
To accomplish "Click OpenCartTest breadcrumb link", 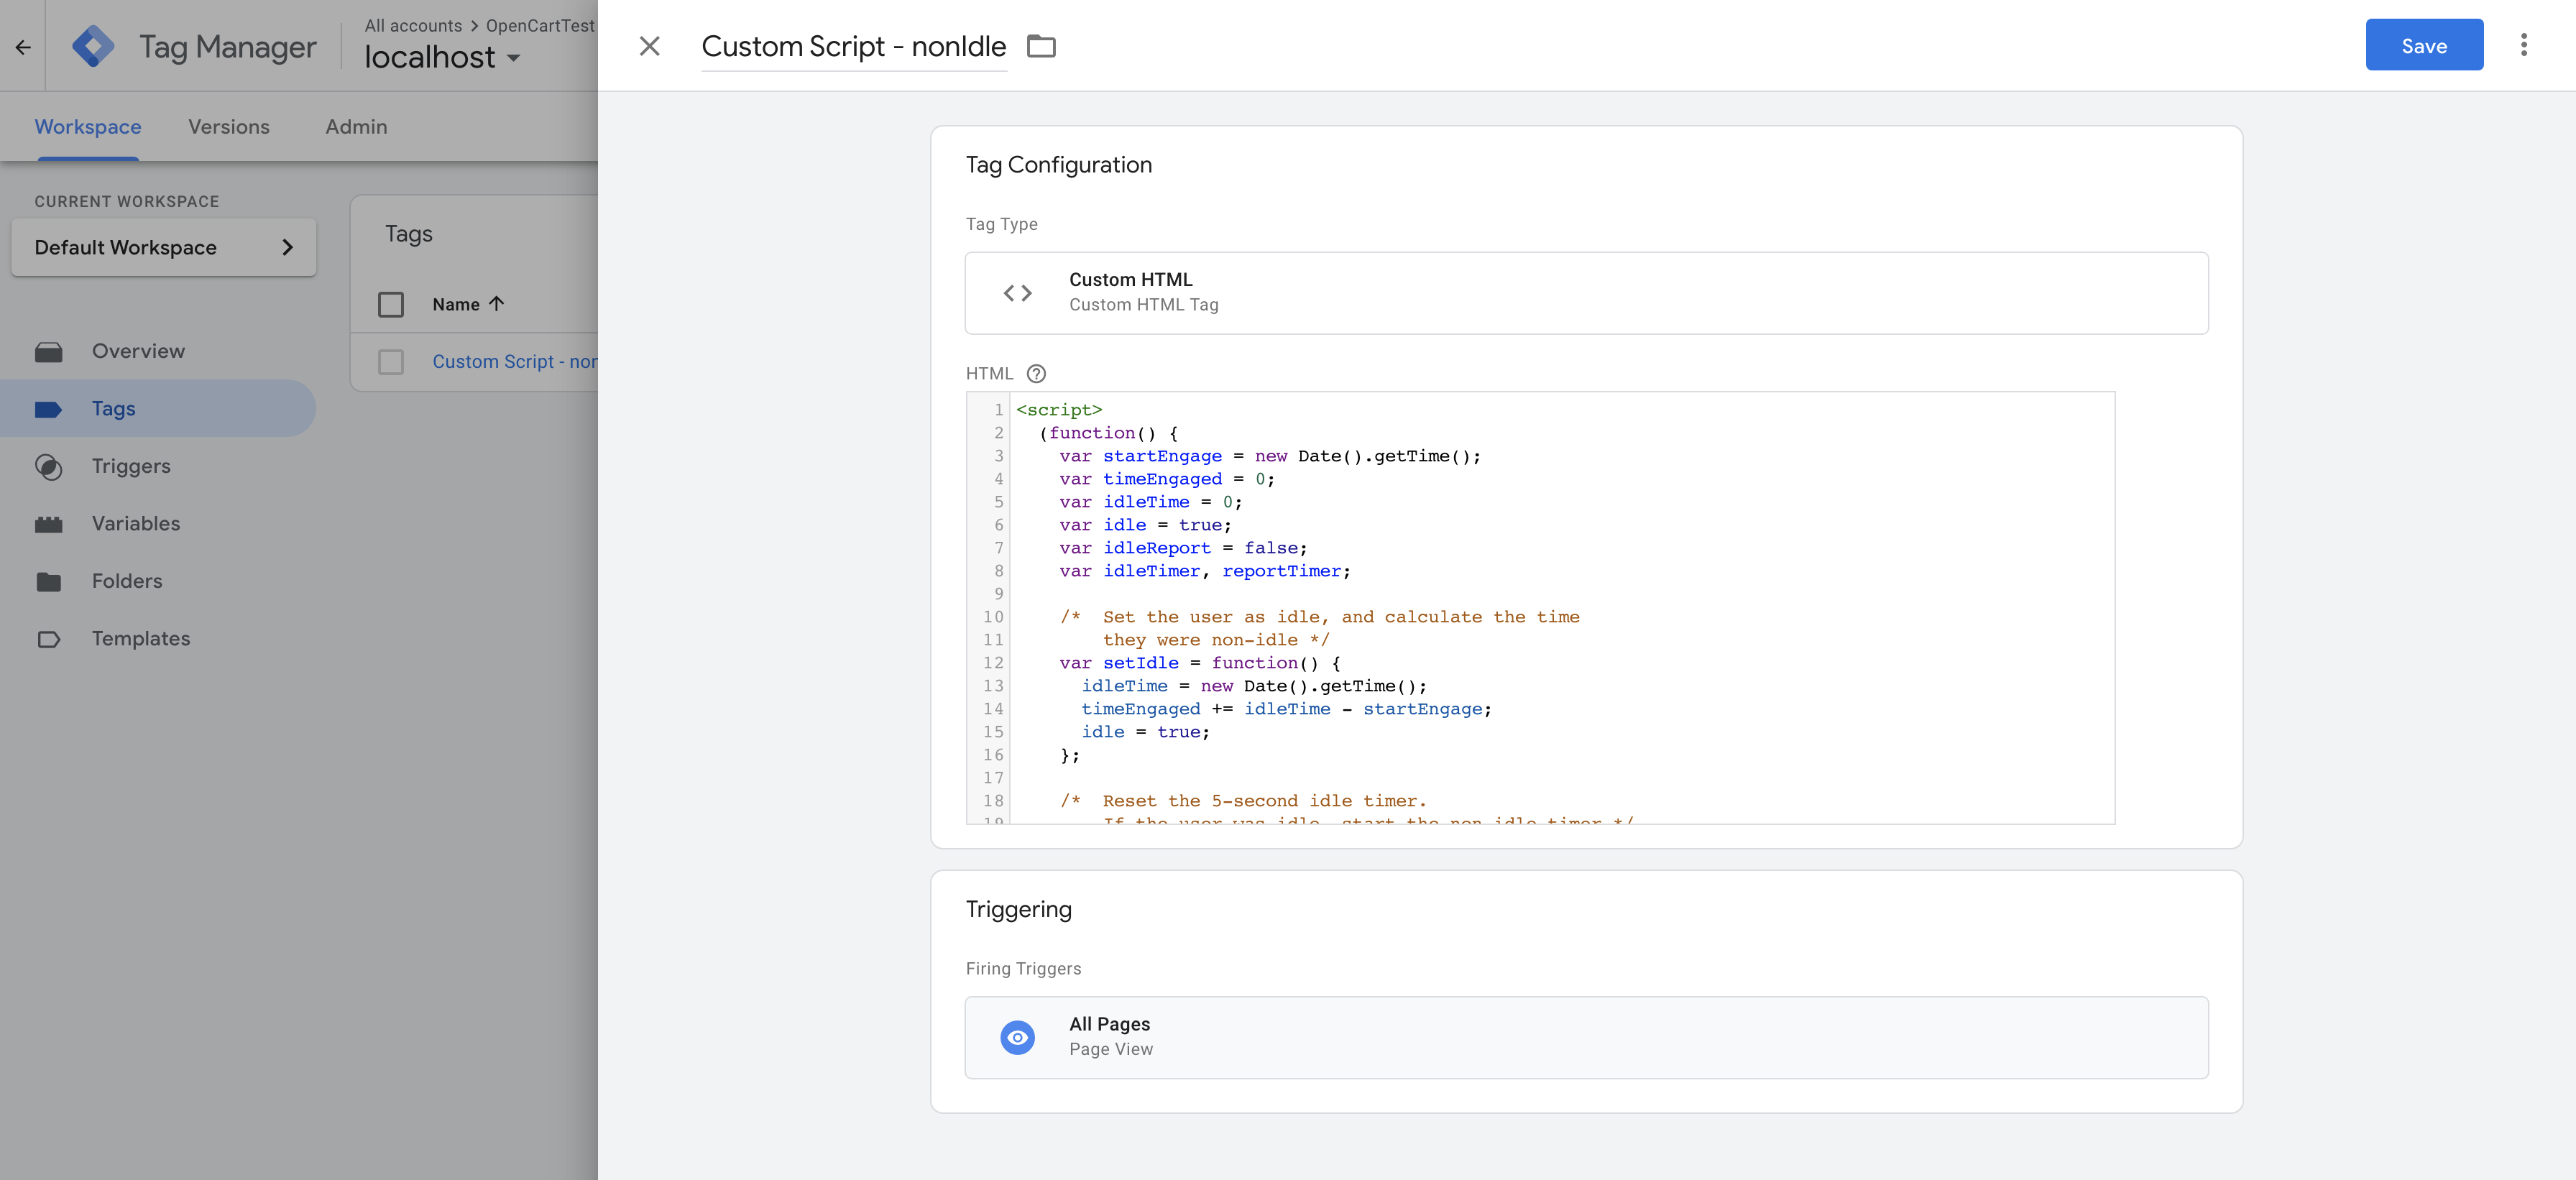I will [x=540, y=26].
